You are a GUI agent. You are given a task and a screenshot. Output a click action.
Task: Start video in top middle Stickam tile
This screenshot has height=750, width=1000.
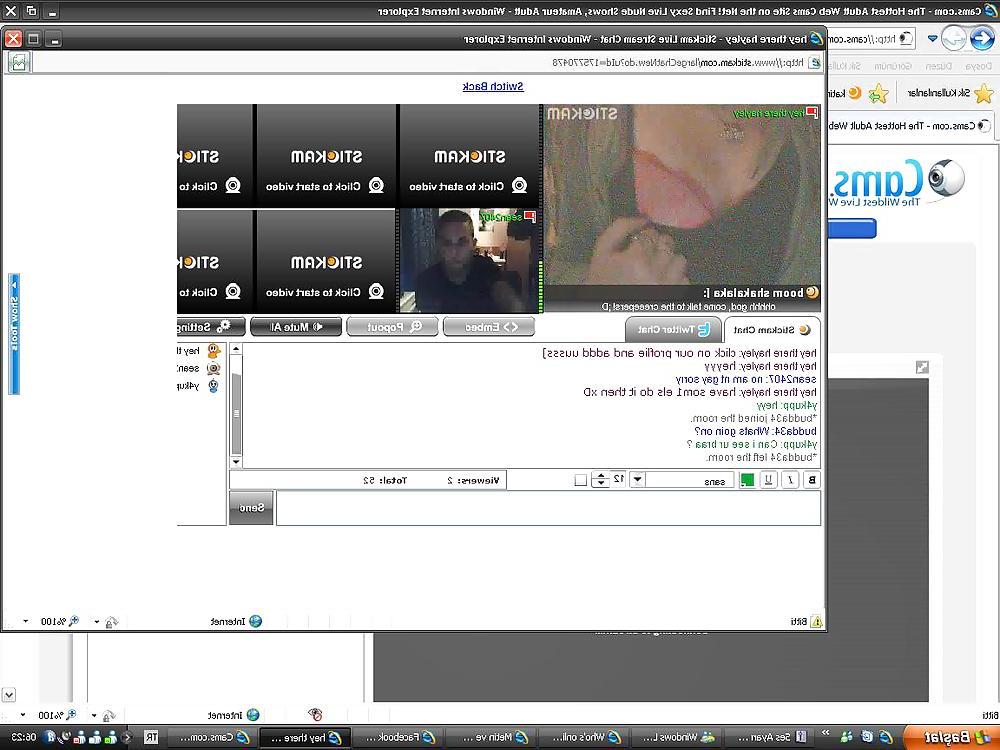click(326, 156)
